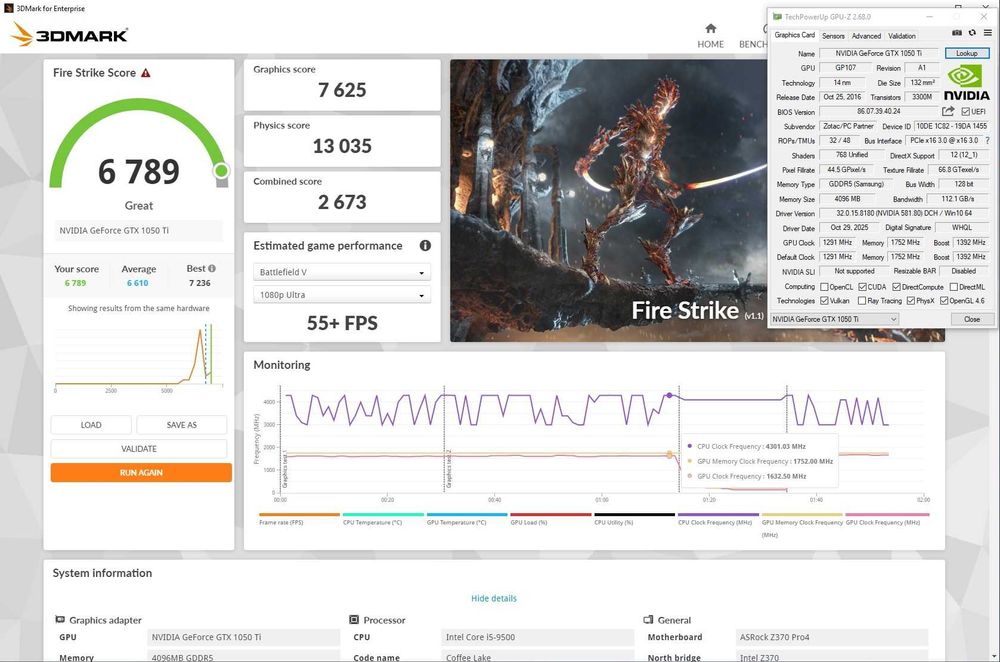This screenshot has height=662, width=1000.
Task: Click the Physics score value 13 035
Action: pyautogui.click(x=342, y=146)
